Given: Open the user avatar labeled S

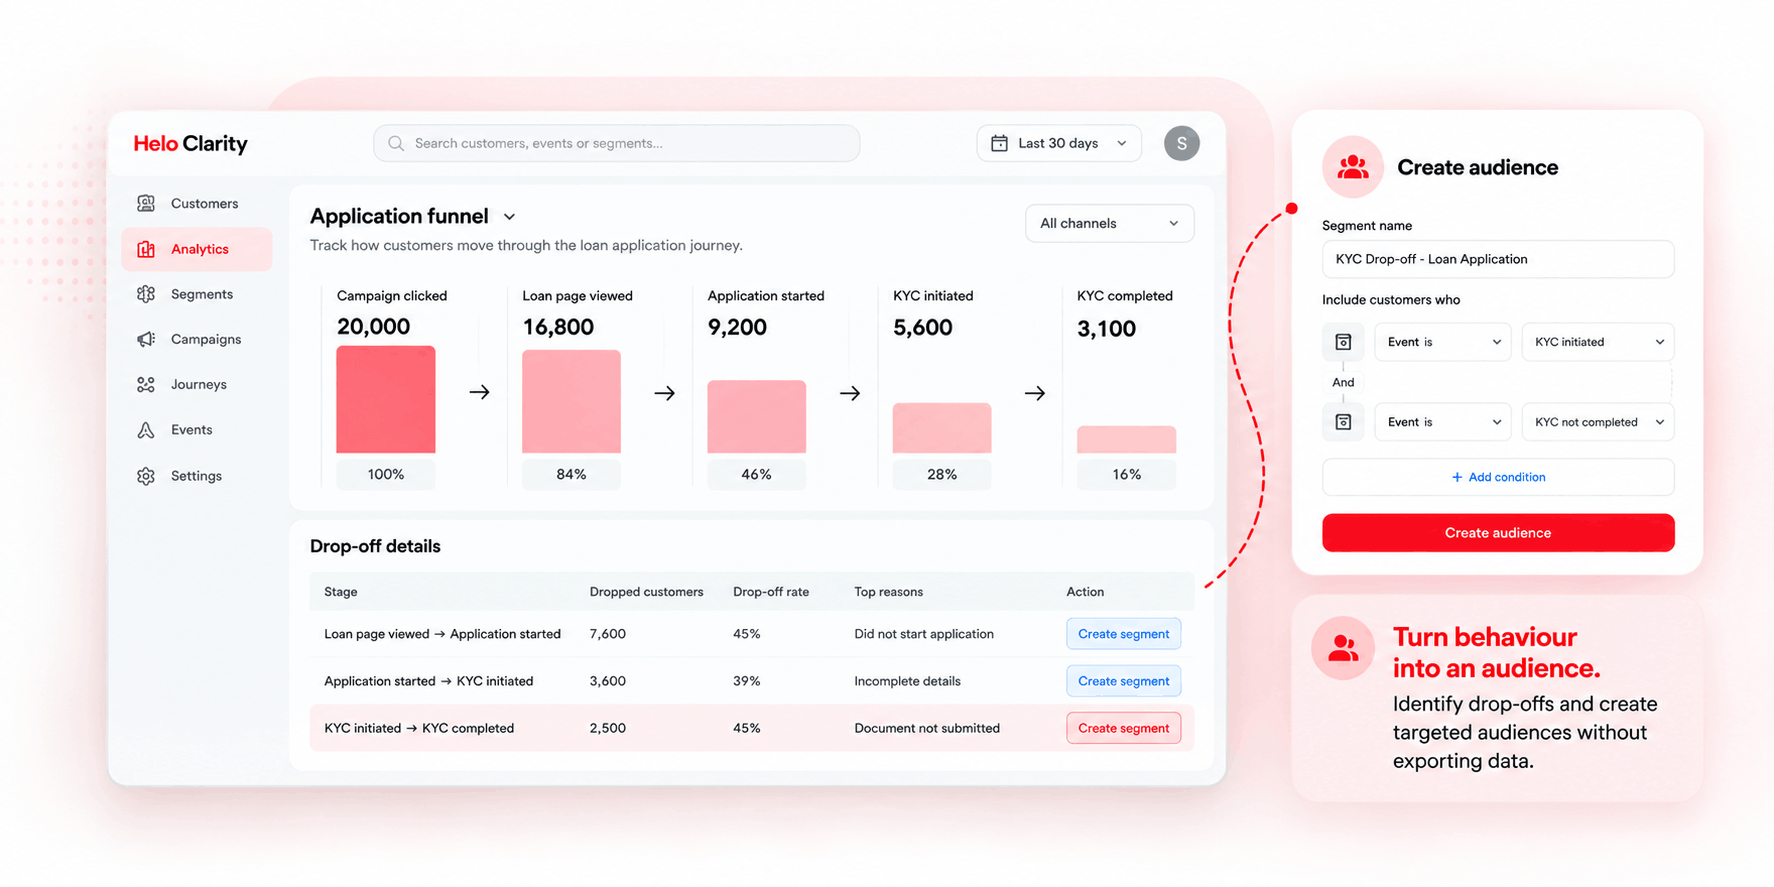Looking at the screenshot, I should (1181, 143).
